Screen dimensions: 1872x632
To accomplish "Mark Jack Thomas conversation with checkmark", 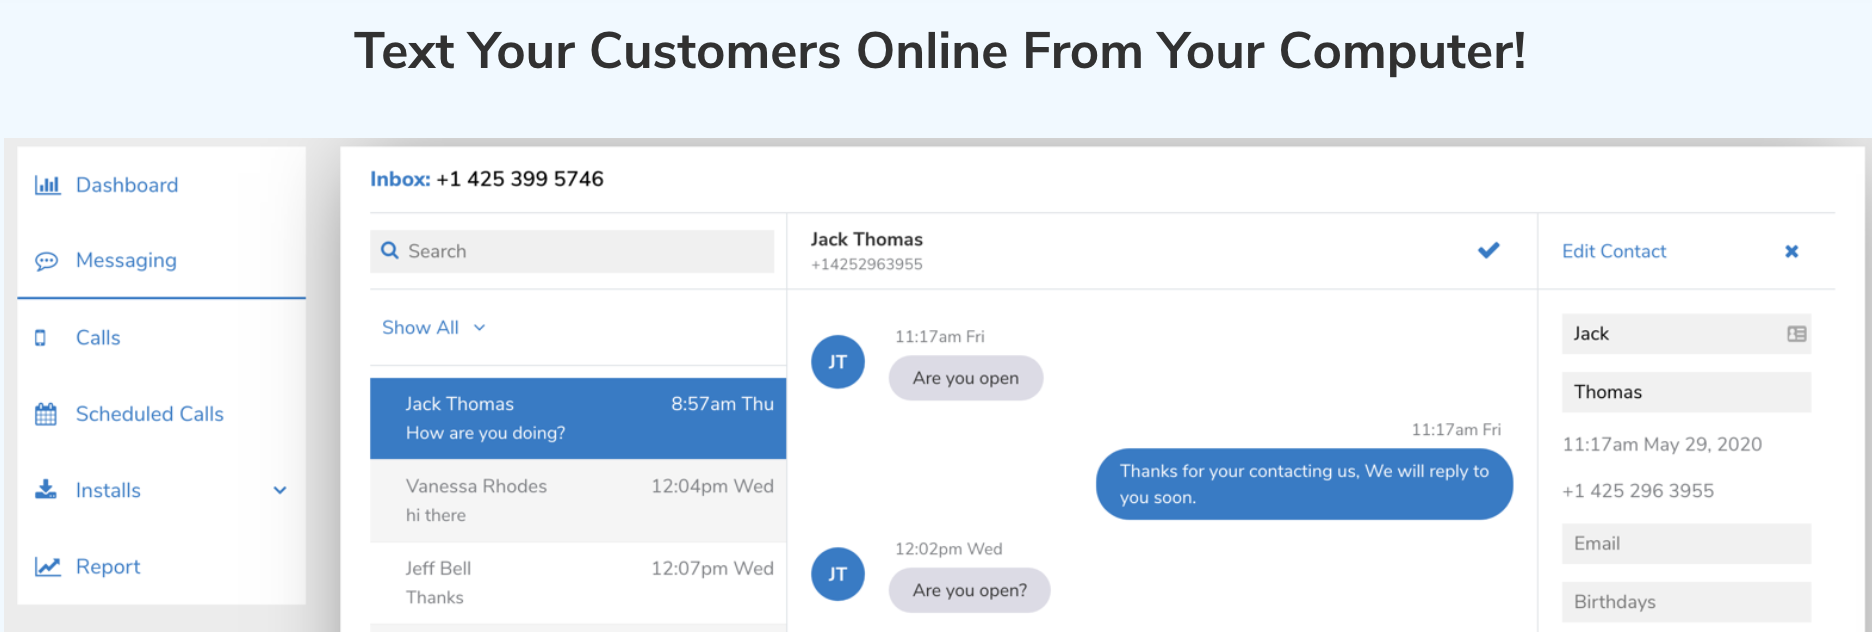I will [x=1488, y=250].
